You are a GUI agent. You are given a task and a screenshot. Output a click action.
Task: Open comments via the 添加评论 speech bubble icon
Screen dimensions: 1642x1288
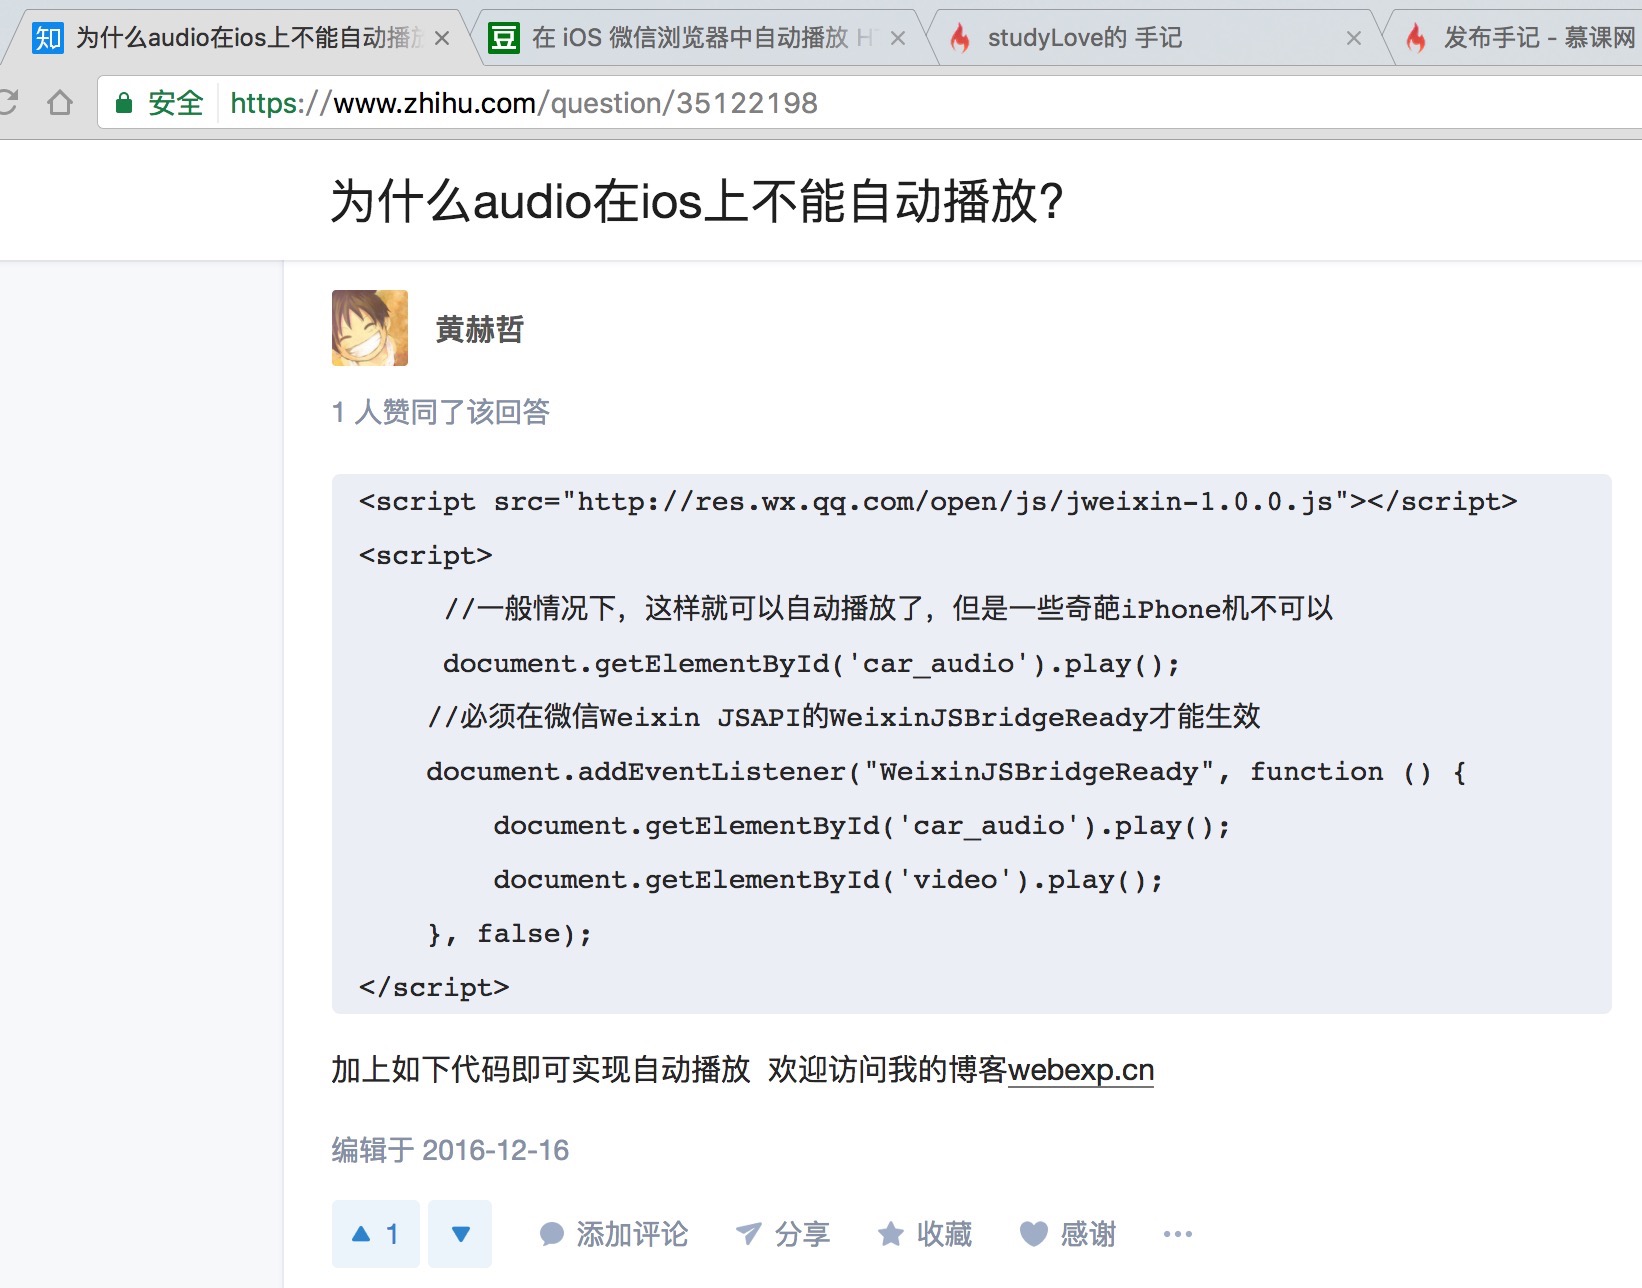tap(550, 1234)
